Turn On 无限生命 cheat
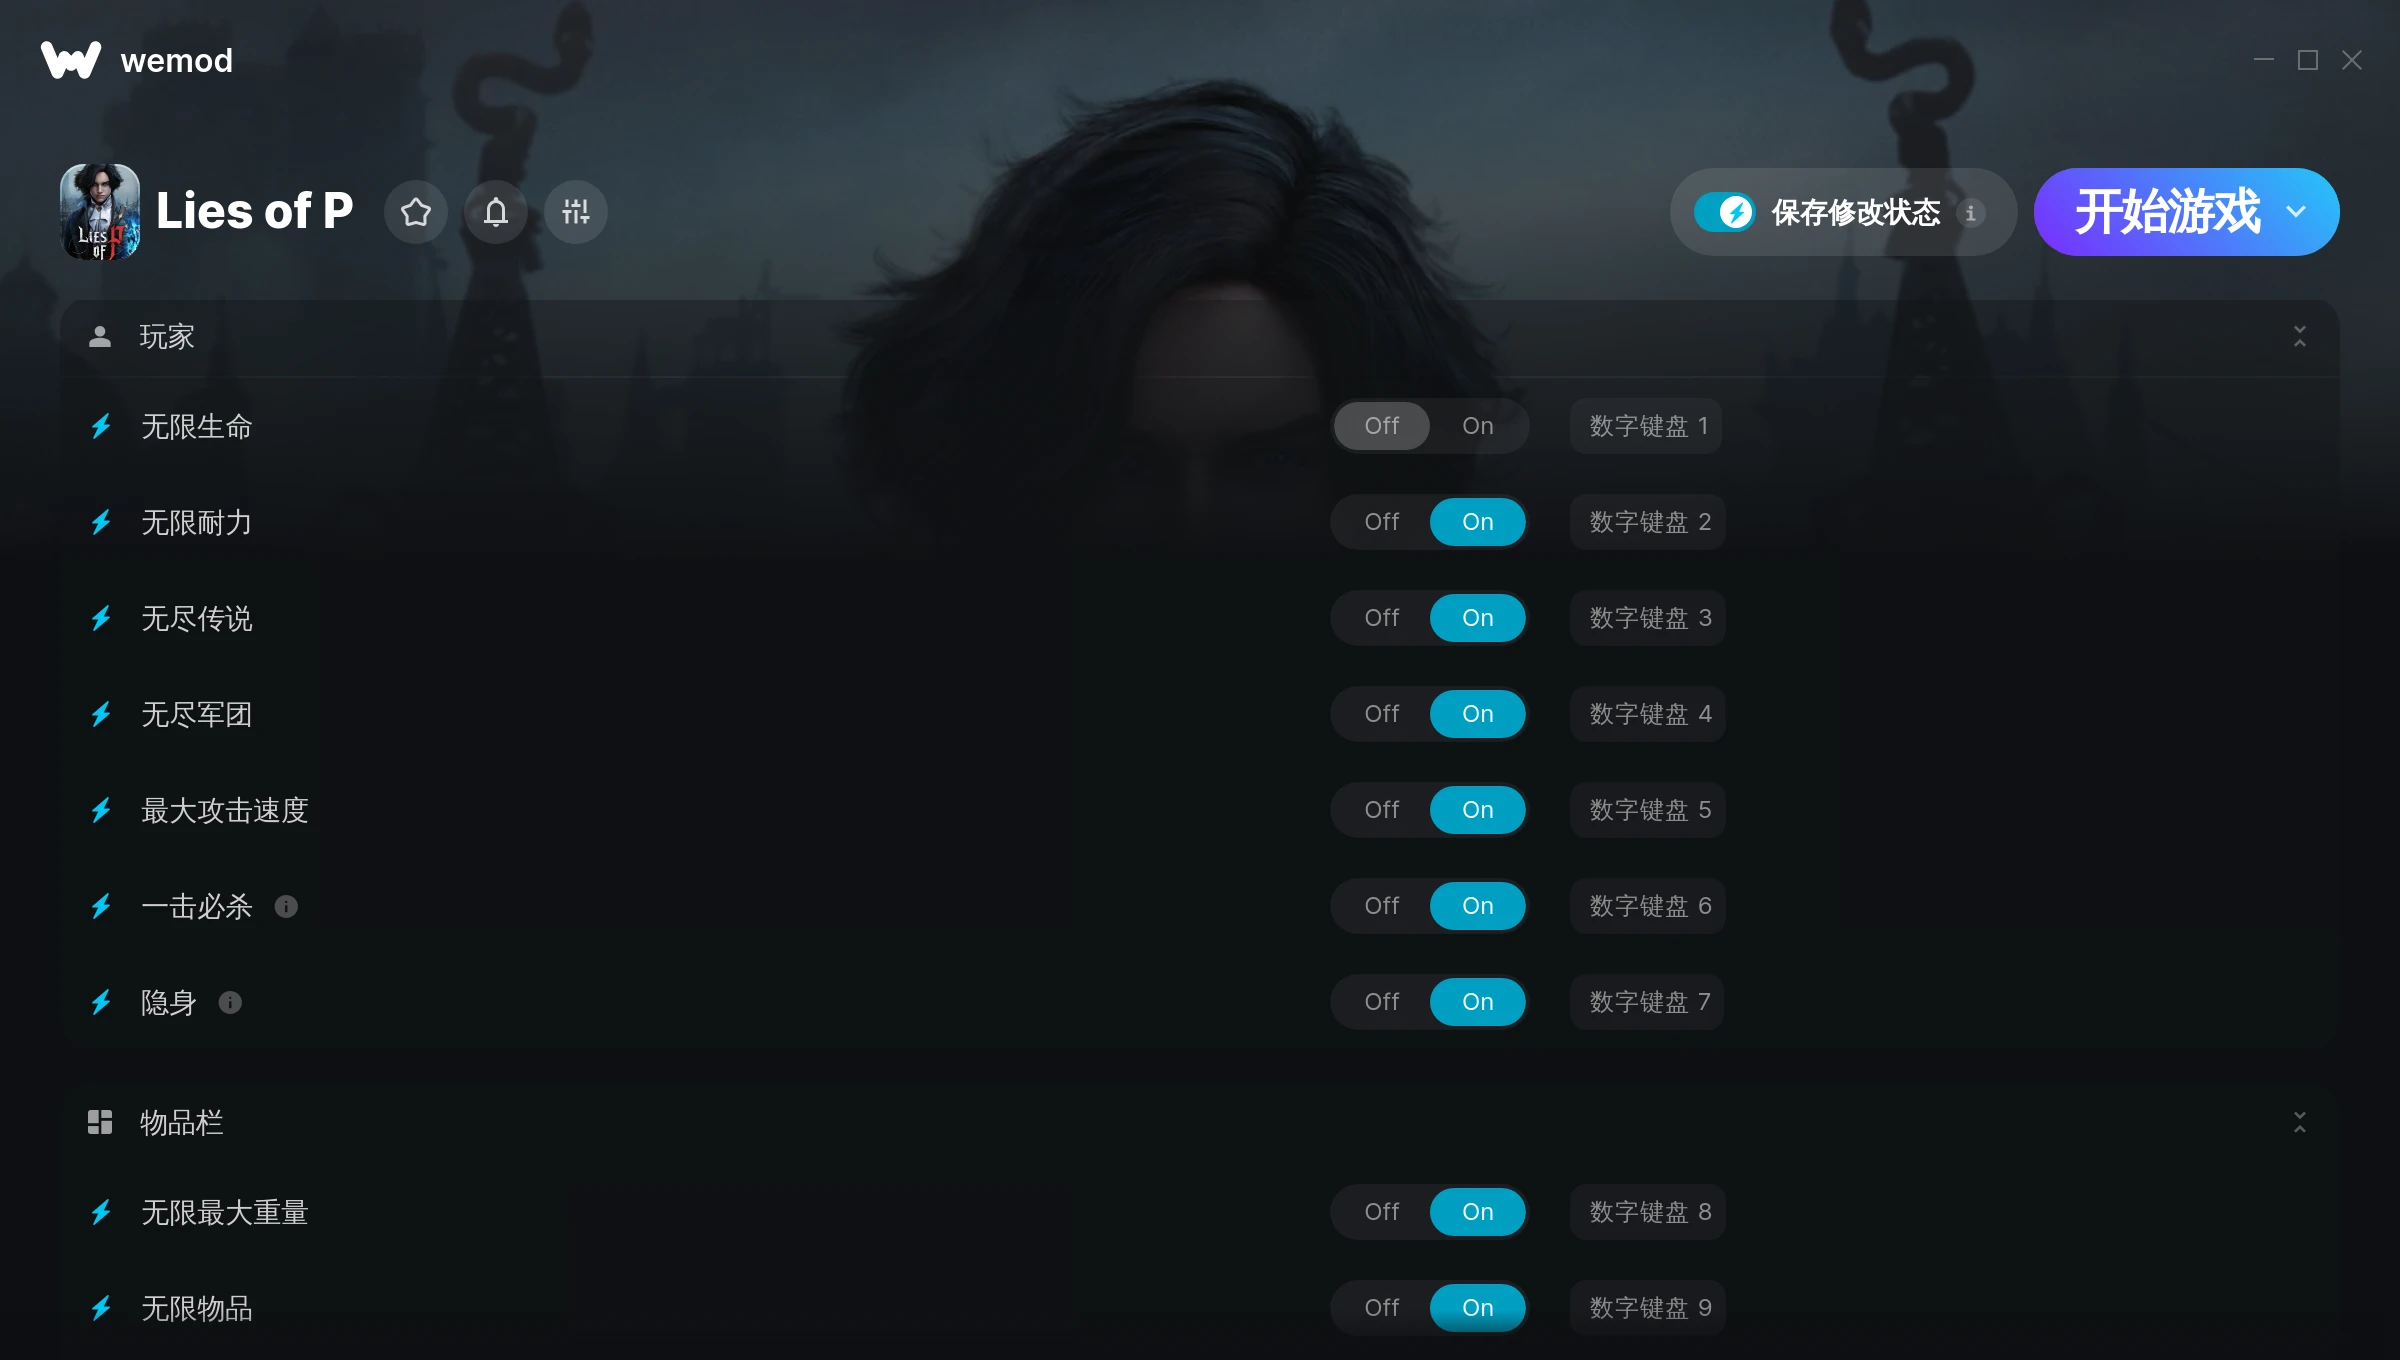 coord(1477,426)
